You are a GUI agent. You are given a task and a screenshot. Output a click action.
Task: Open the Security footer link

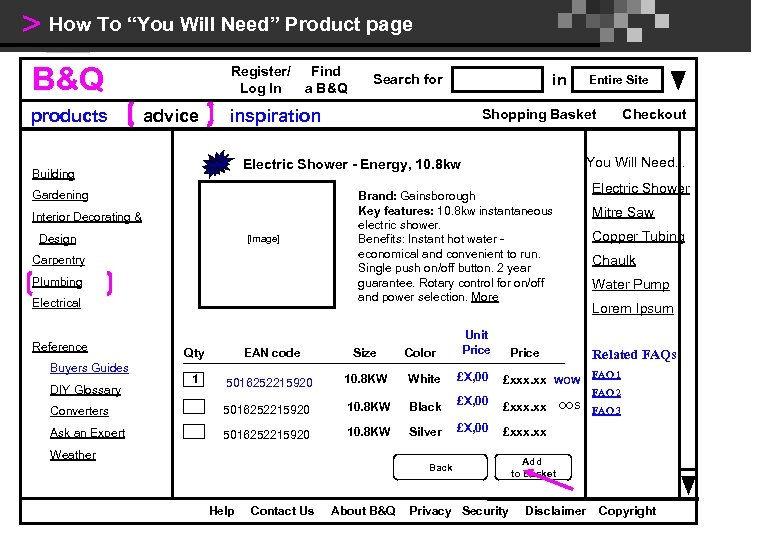tap(485, 511)
